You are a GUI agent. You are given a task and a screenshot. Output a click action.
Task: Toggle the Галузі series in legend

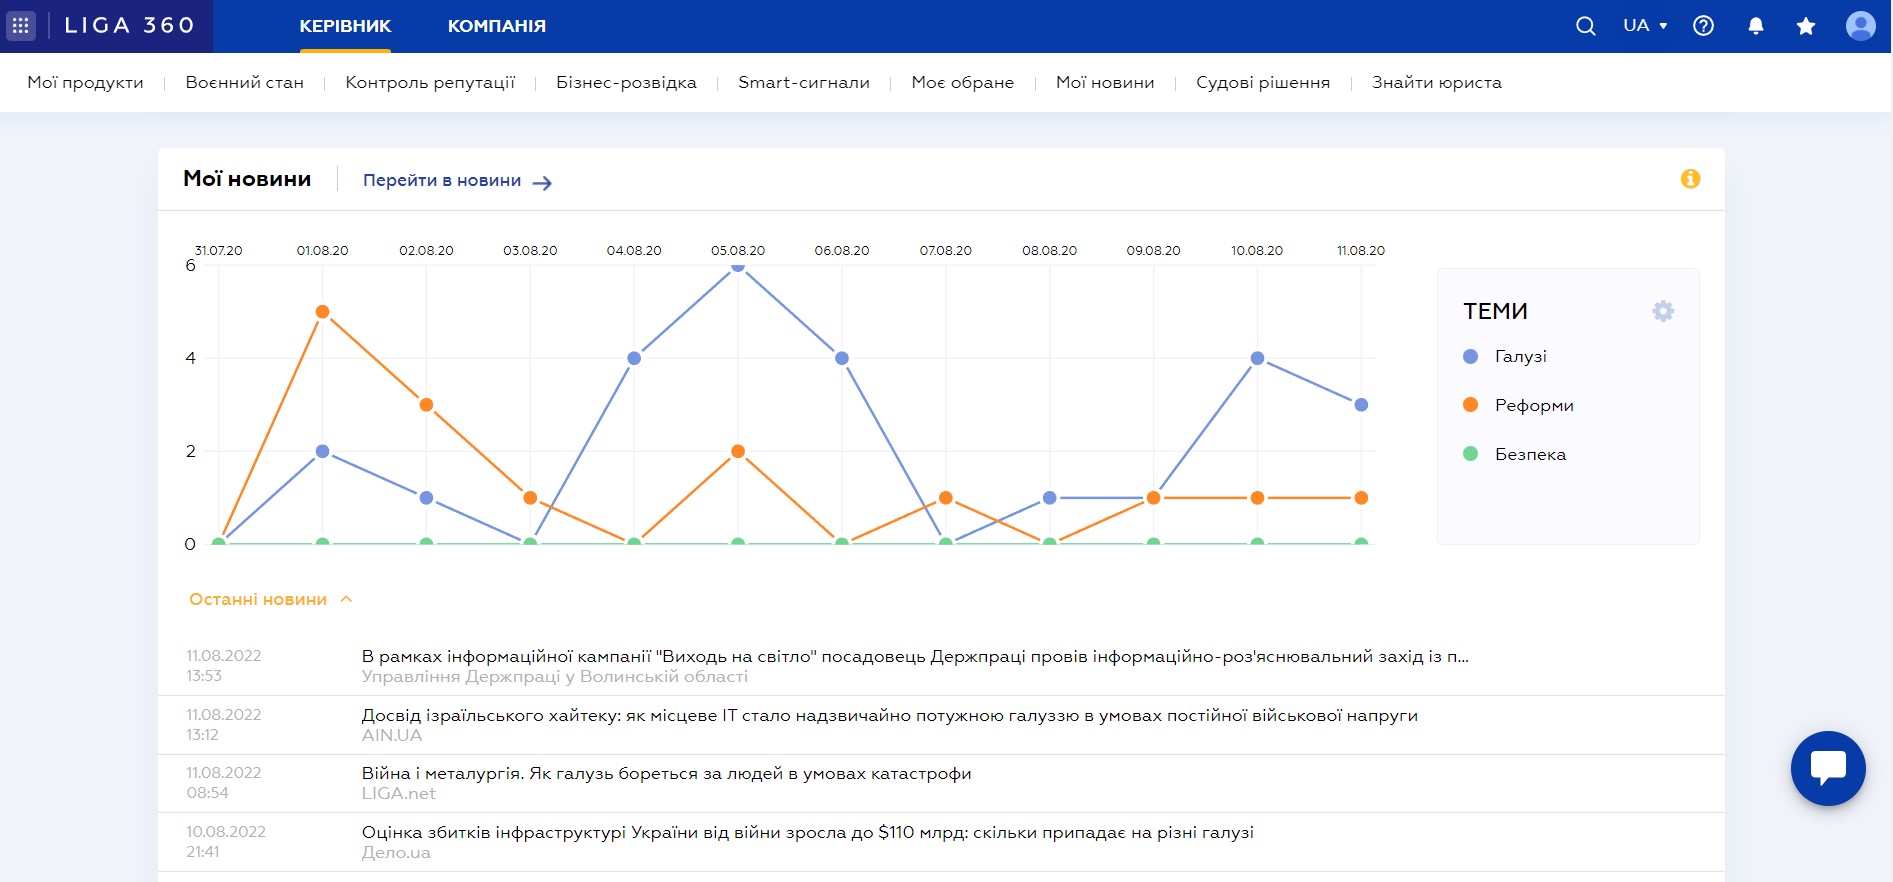[x=1505, y=356]
